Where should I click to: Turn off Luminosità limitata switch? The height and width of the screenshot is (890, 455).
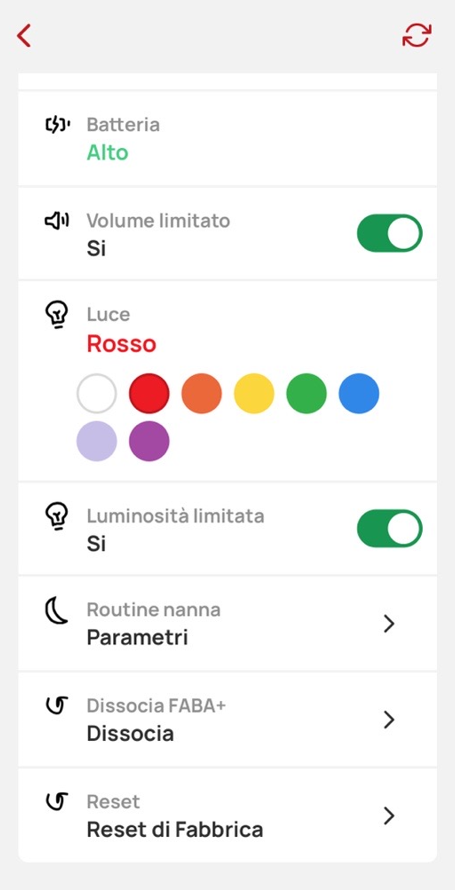point(390,528)
